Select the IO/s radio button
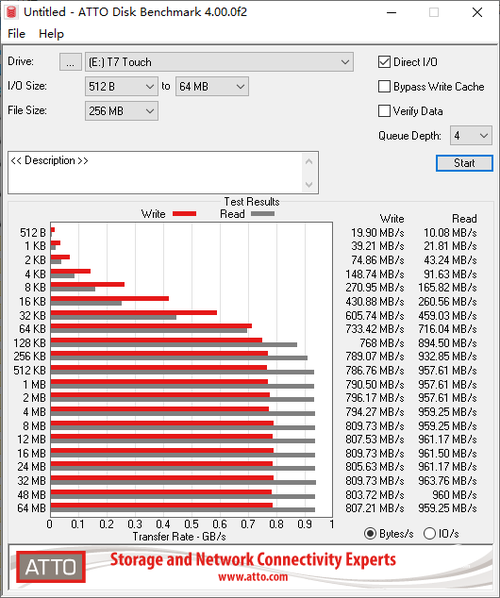This screenshot has width=500, height=598. click(429, 534)
